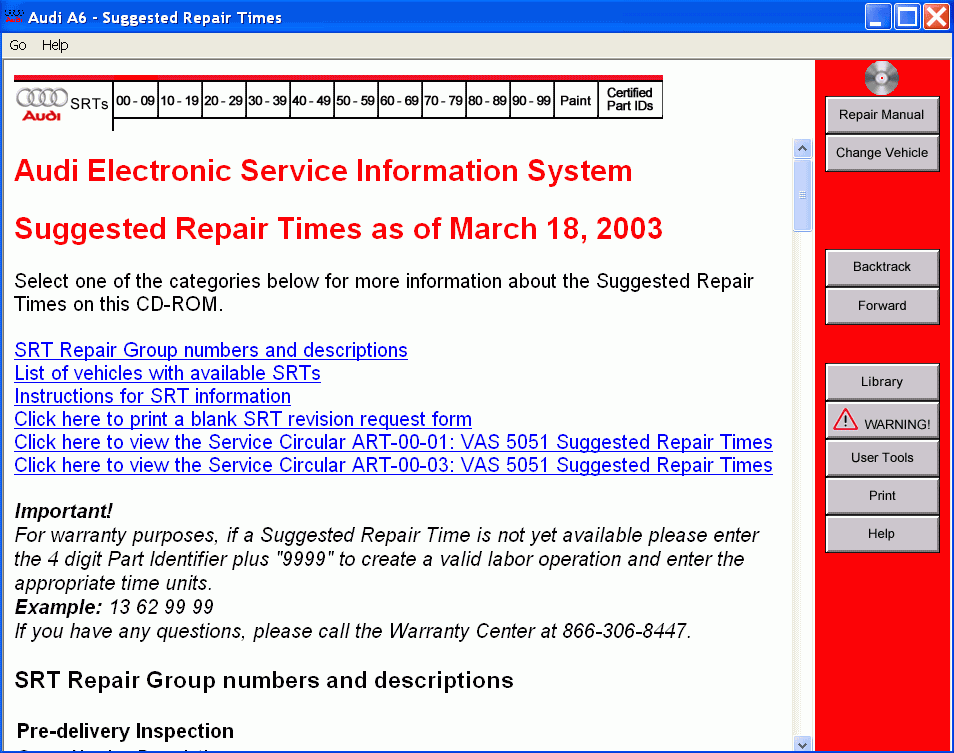Open the Go menu
Viewport: 954px width, 753px height.
click(x=18, y=45)
